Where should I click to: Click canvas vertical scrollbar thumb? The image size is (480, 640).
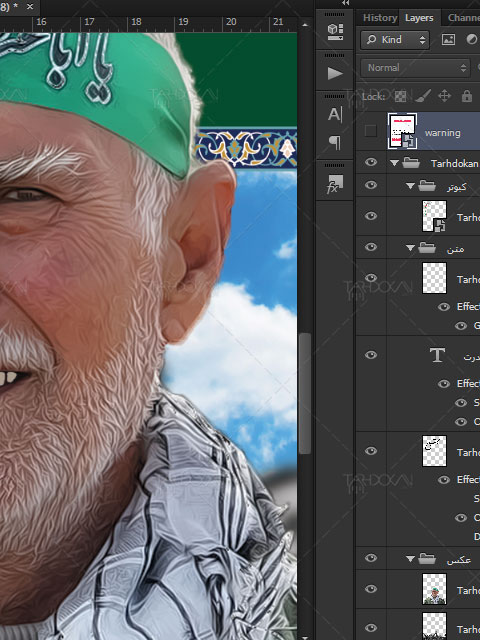pos(304,393)
